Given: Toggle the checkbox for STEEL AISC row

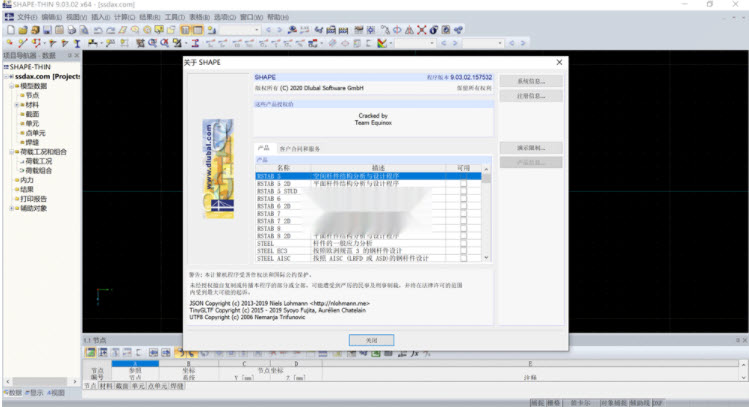Looking at the screenshot, I should pos(463,258).
